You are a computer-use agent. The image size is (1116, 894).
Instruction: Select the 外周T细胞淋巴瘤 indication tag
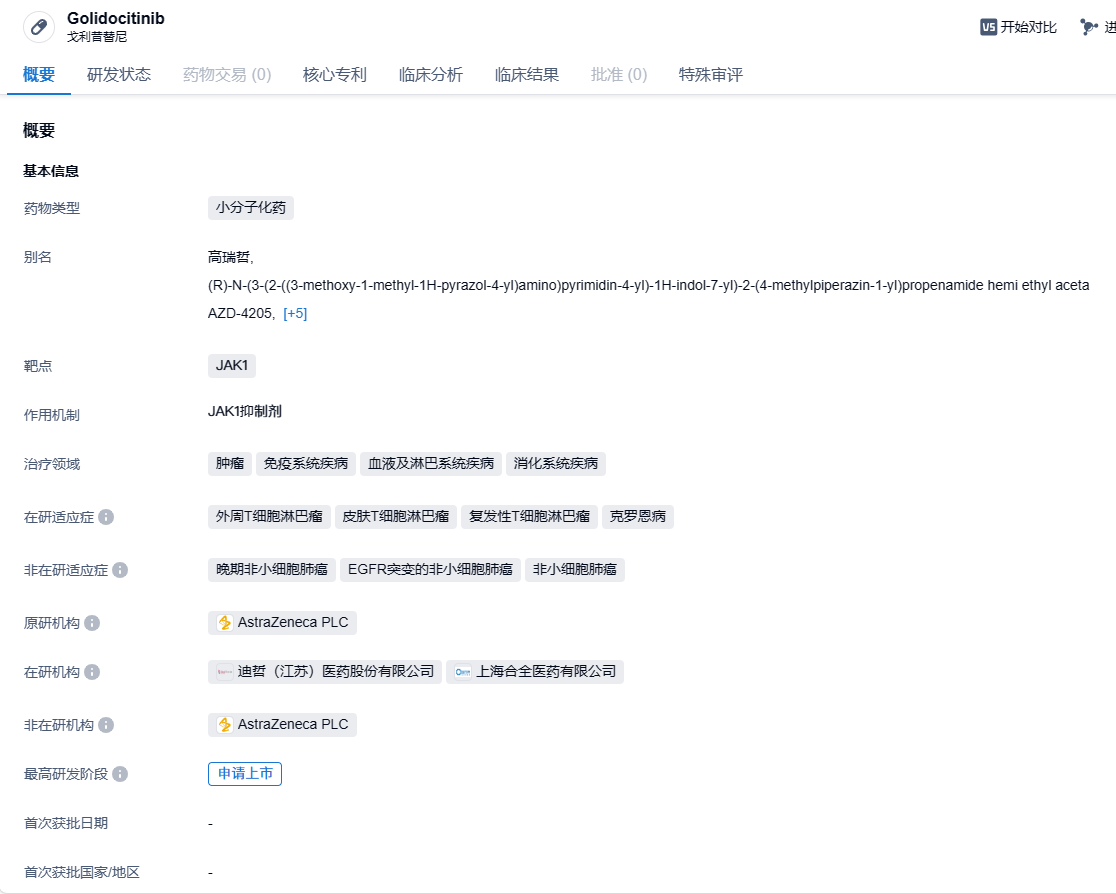(269, 517)
